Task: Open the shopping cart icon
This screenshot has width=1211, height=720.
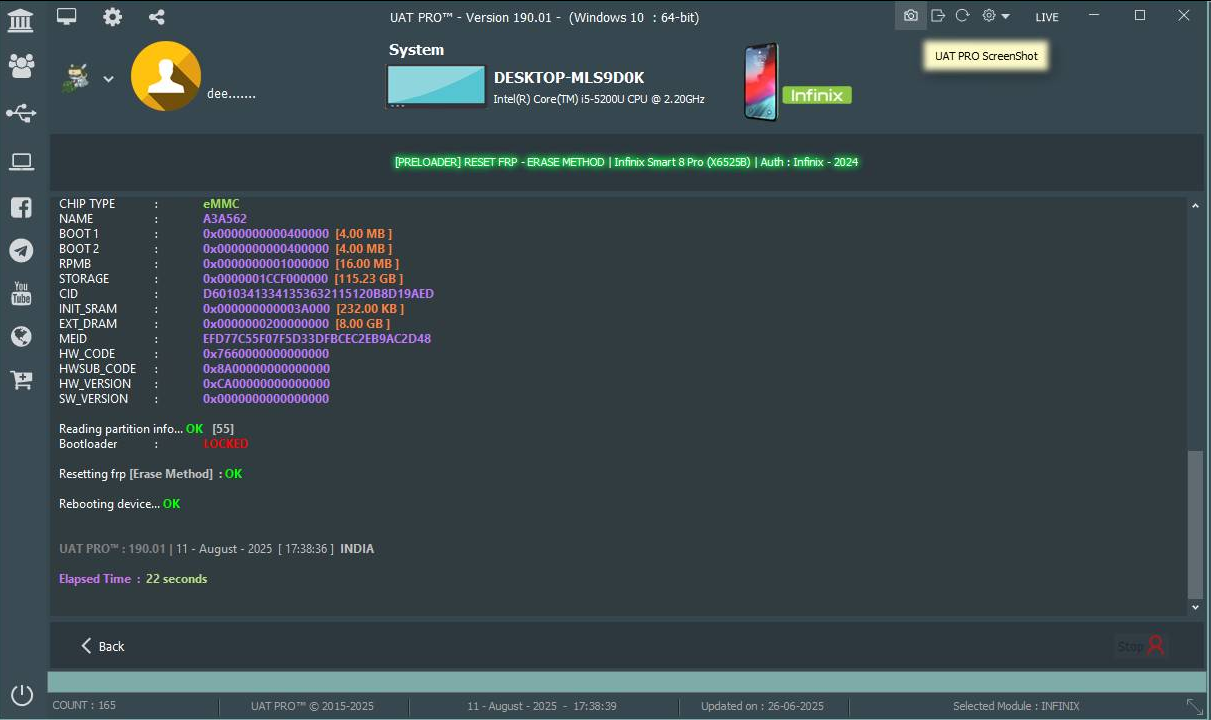Action: coord(21,380)
